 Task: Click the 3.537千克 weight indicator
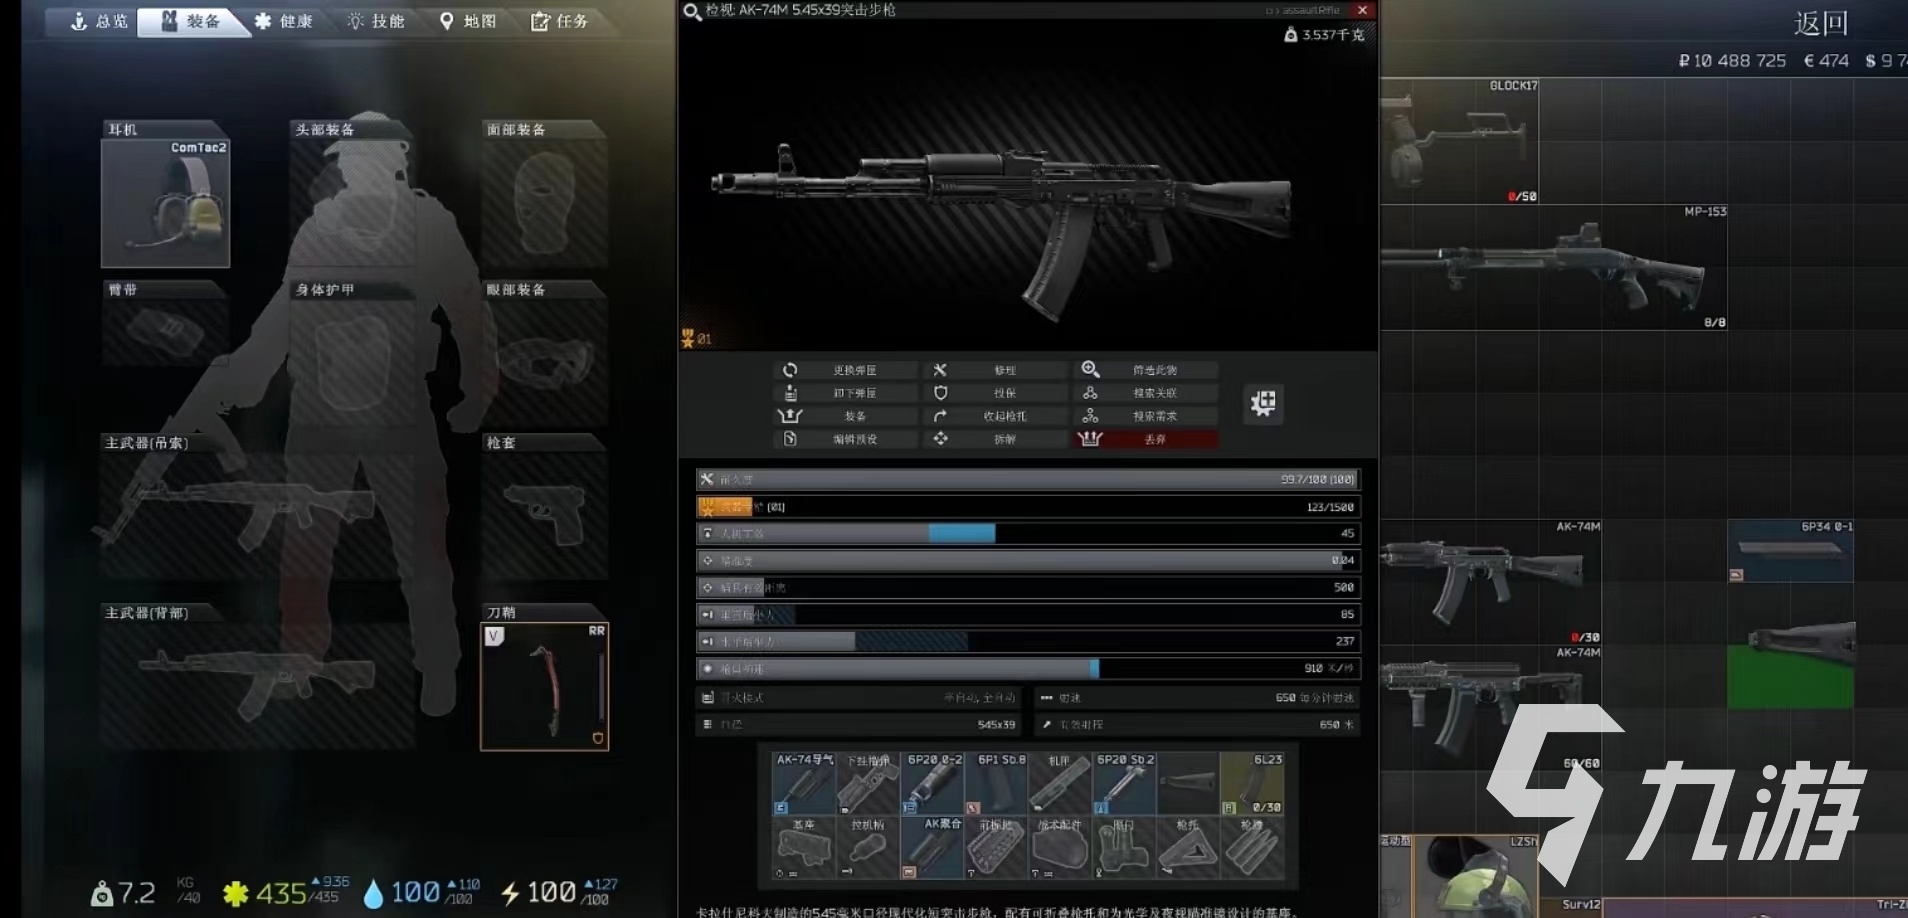click(x=1324, y=35)
